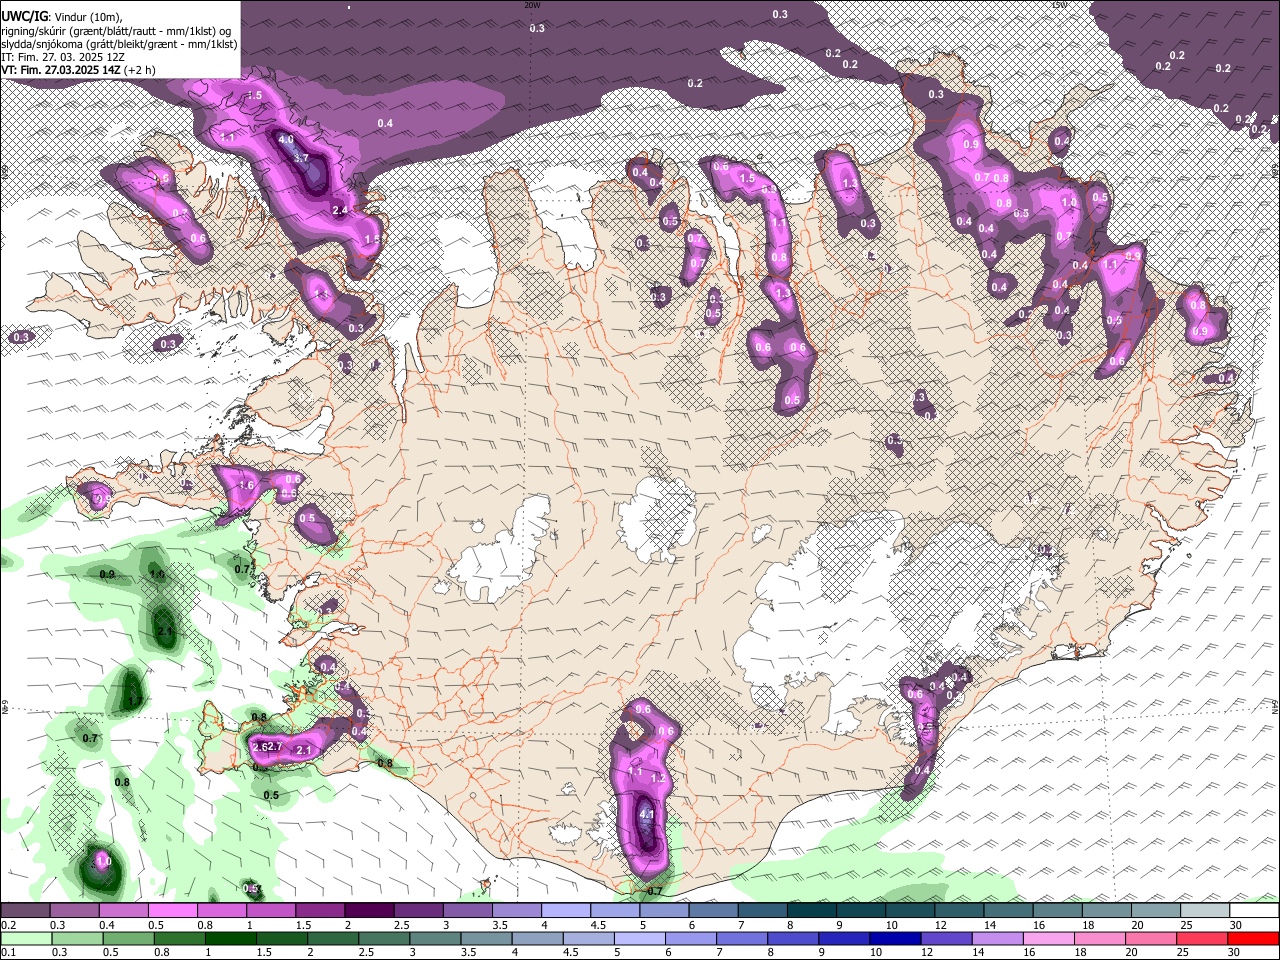Click the 2.1 value in the green rain cell

point(165,631)
